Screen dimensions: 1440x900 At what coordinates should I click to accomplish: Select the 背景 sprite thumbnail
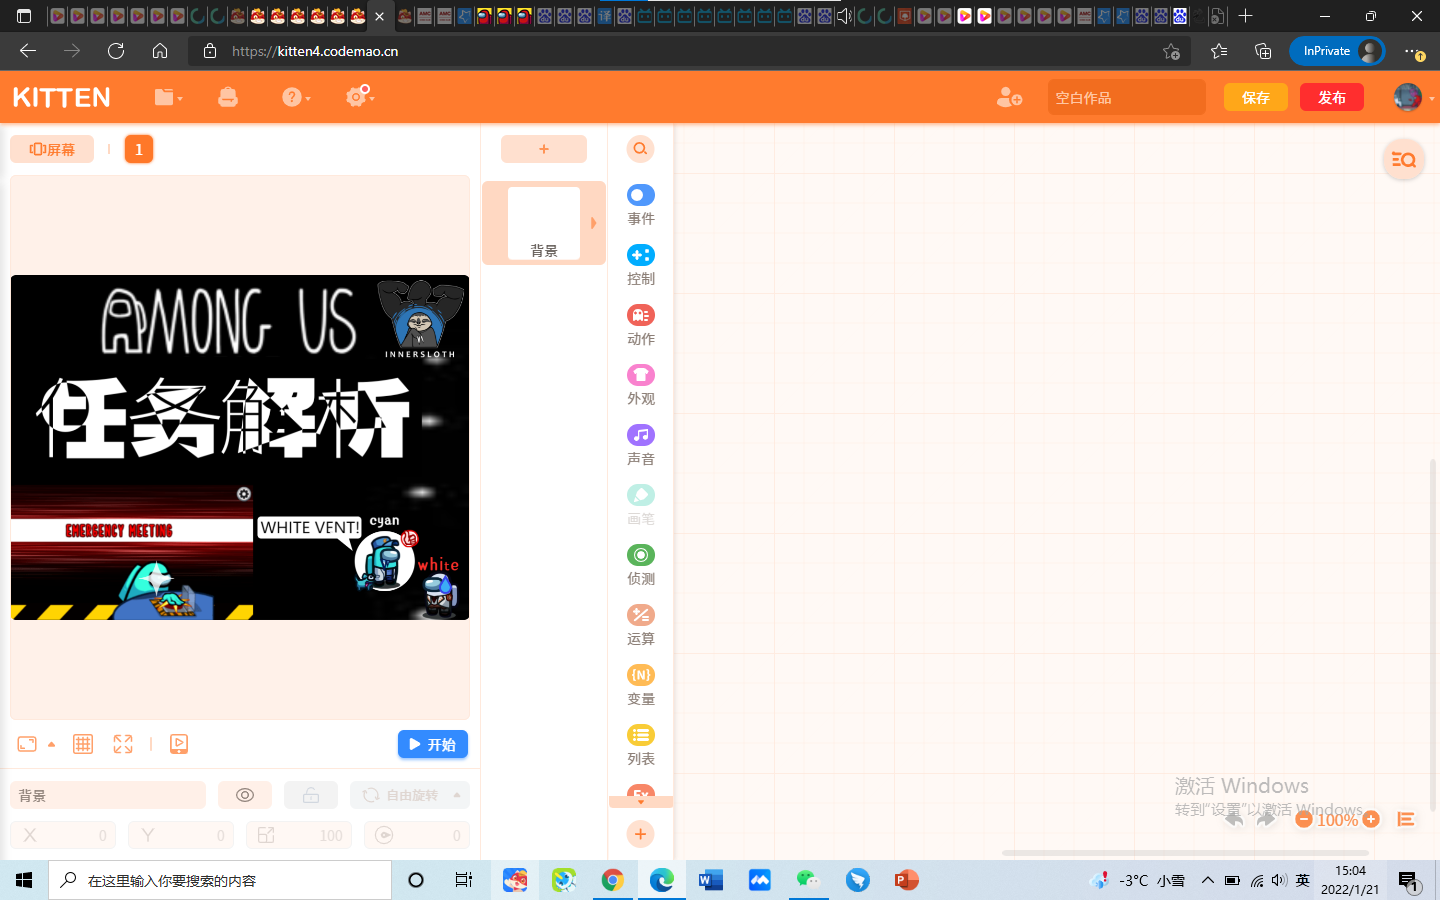[544, 223]
